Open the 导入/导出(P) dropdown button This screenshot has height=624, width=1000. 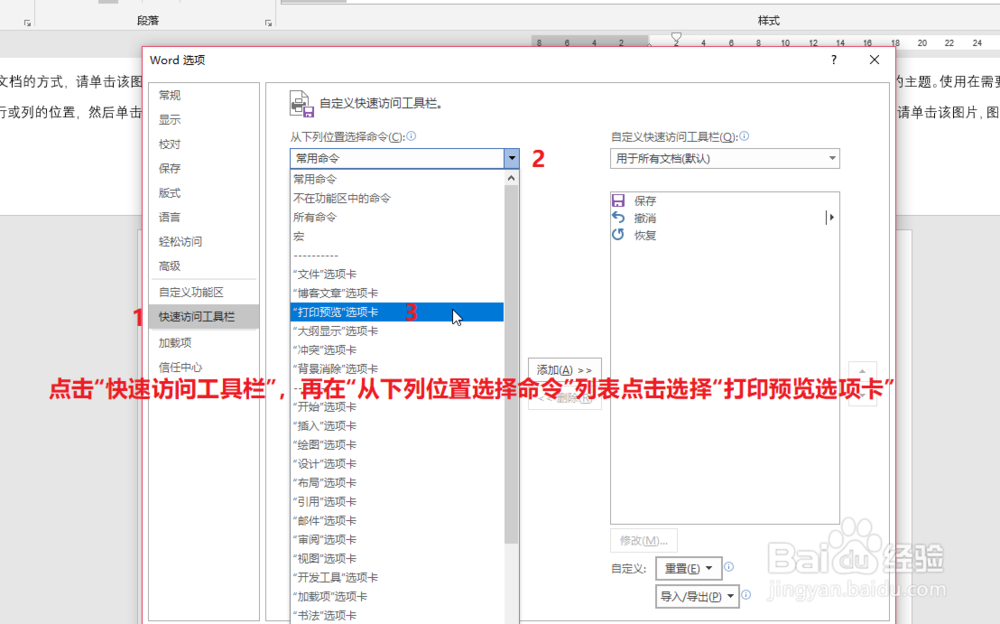(x=697, y=597)
